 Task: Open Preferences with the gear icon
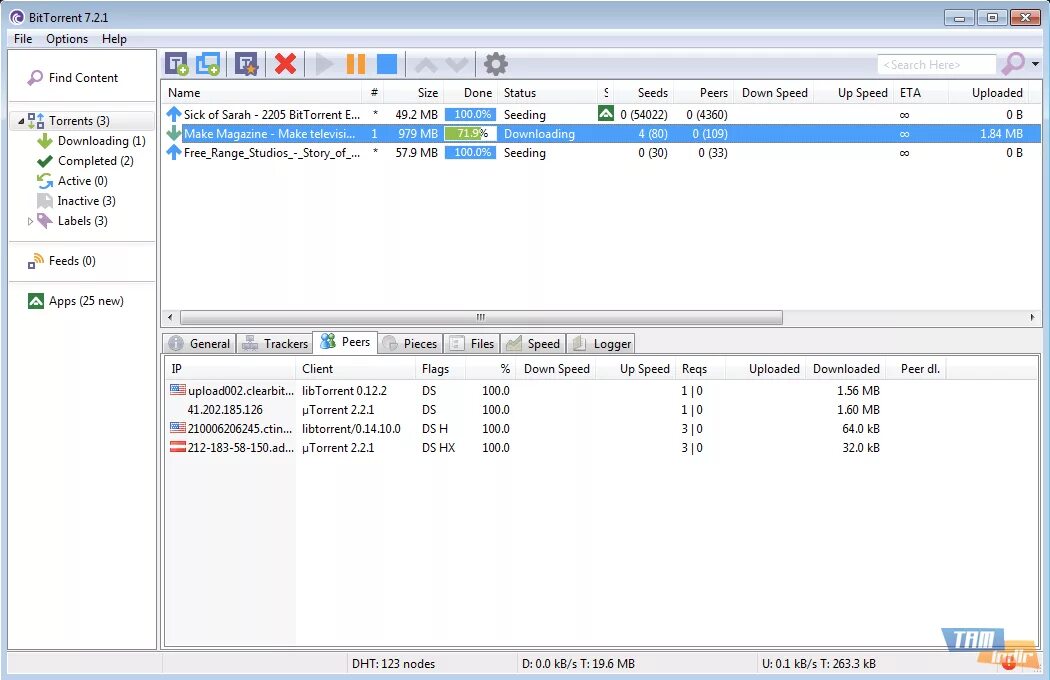496,64
